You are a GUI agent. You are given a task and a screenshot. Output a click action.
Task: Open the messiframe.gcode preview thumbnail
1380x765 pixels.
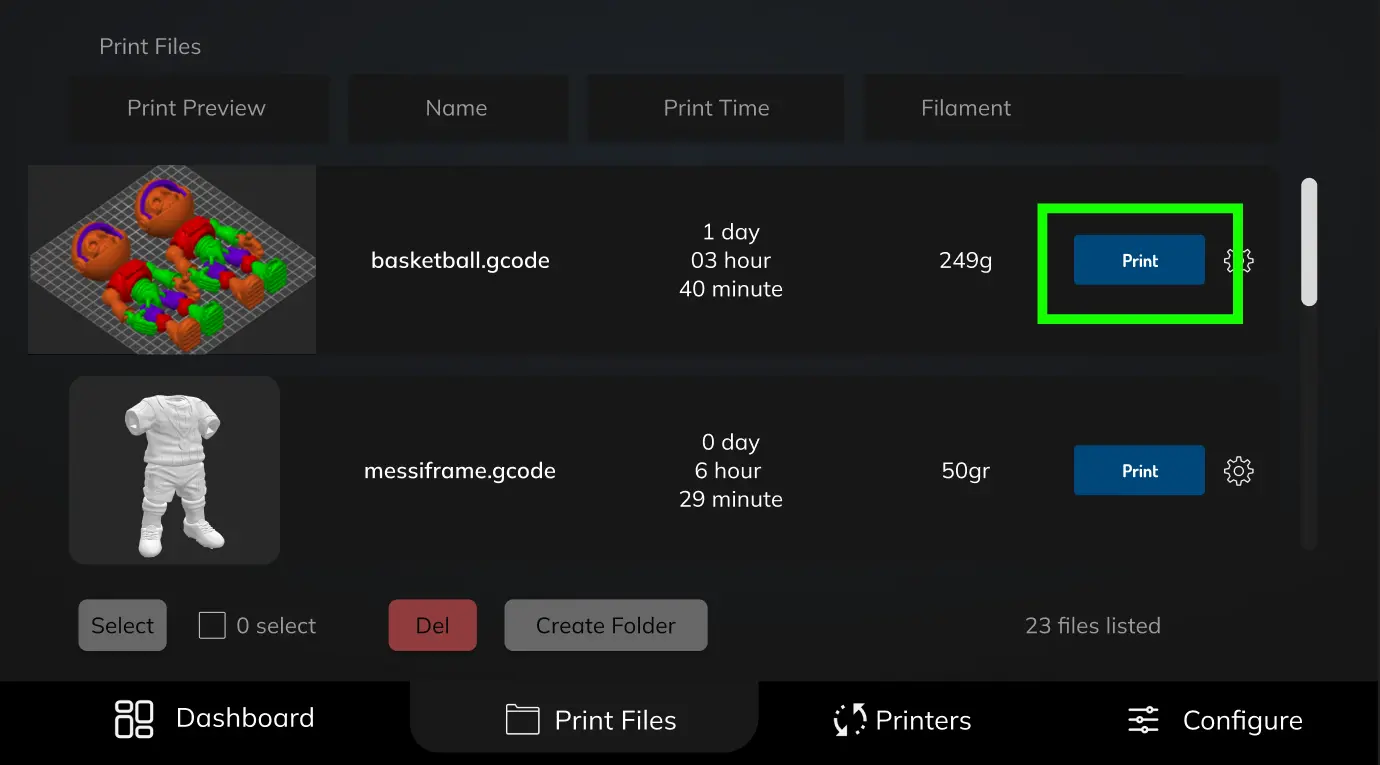[174, 470]
